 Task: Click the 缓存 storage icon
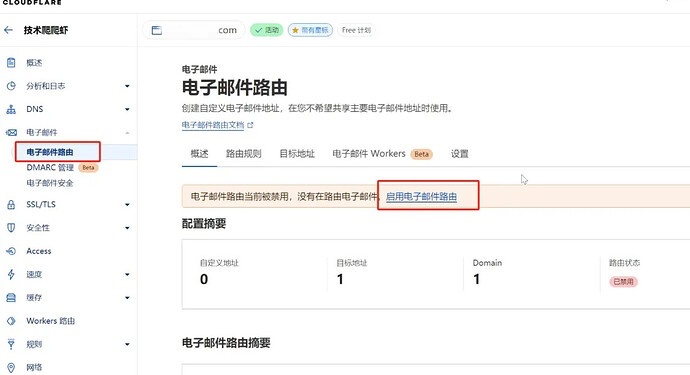[x=11, y=298]
